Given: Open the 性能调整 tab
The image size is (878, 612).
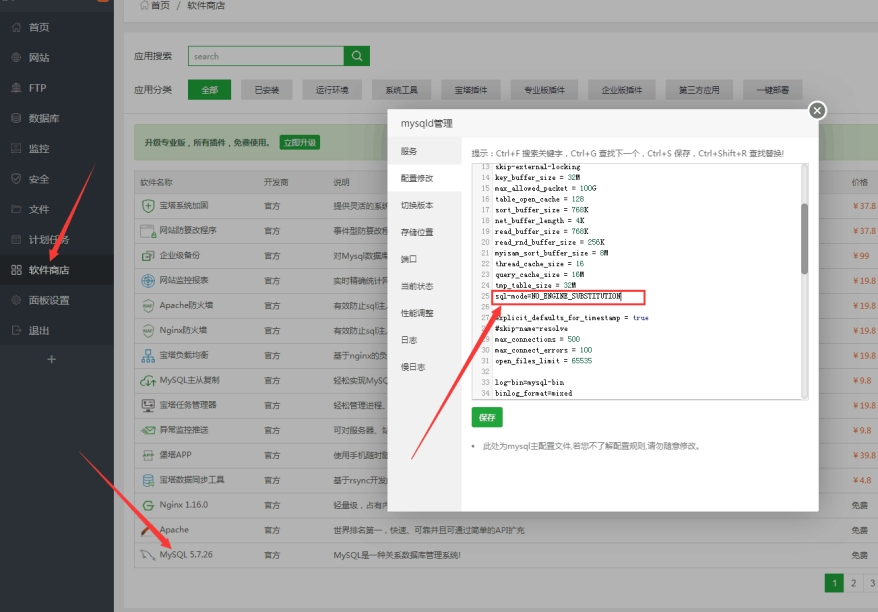Looking at the screenshot, I should coord(417,313).
